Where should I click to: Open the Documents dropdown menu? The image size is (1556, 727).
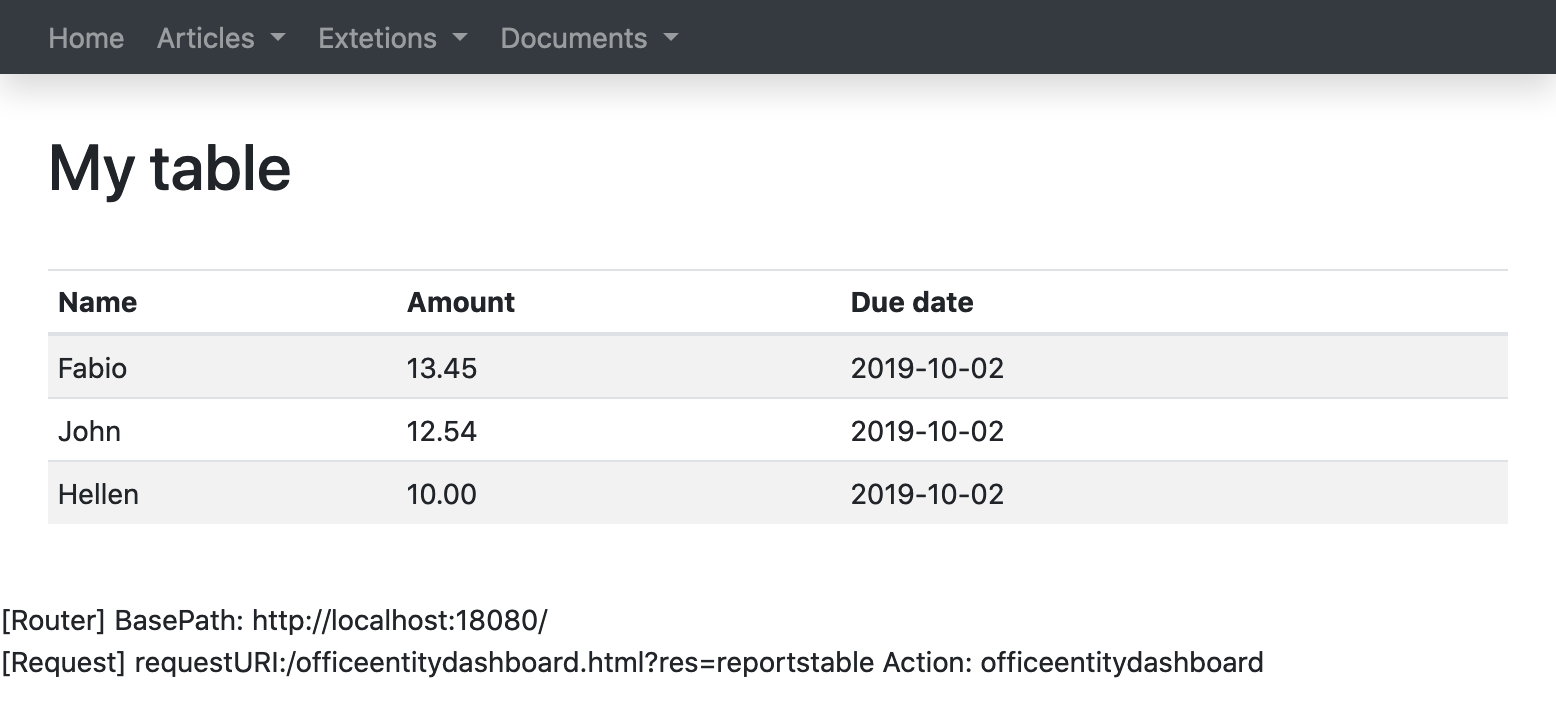click(590, 38)
